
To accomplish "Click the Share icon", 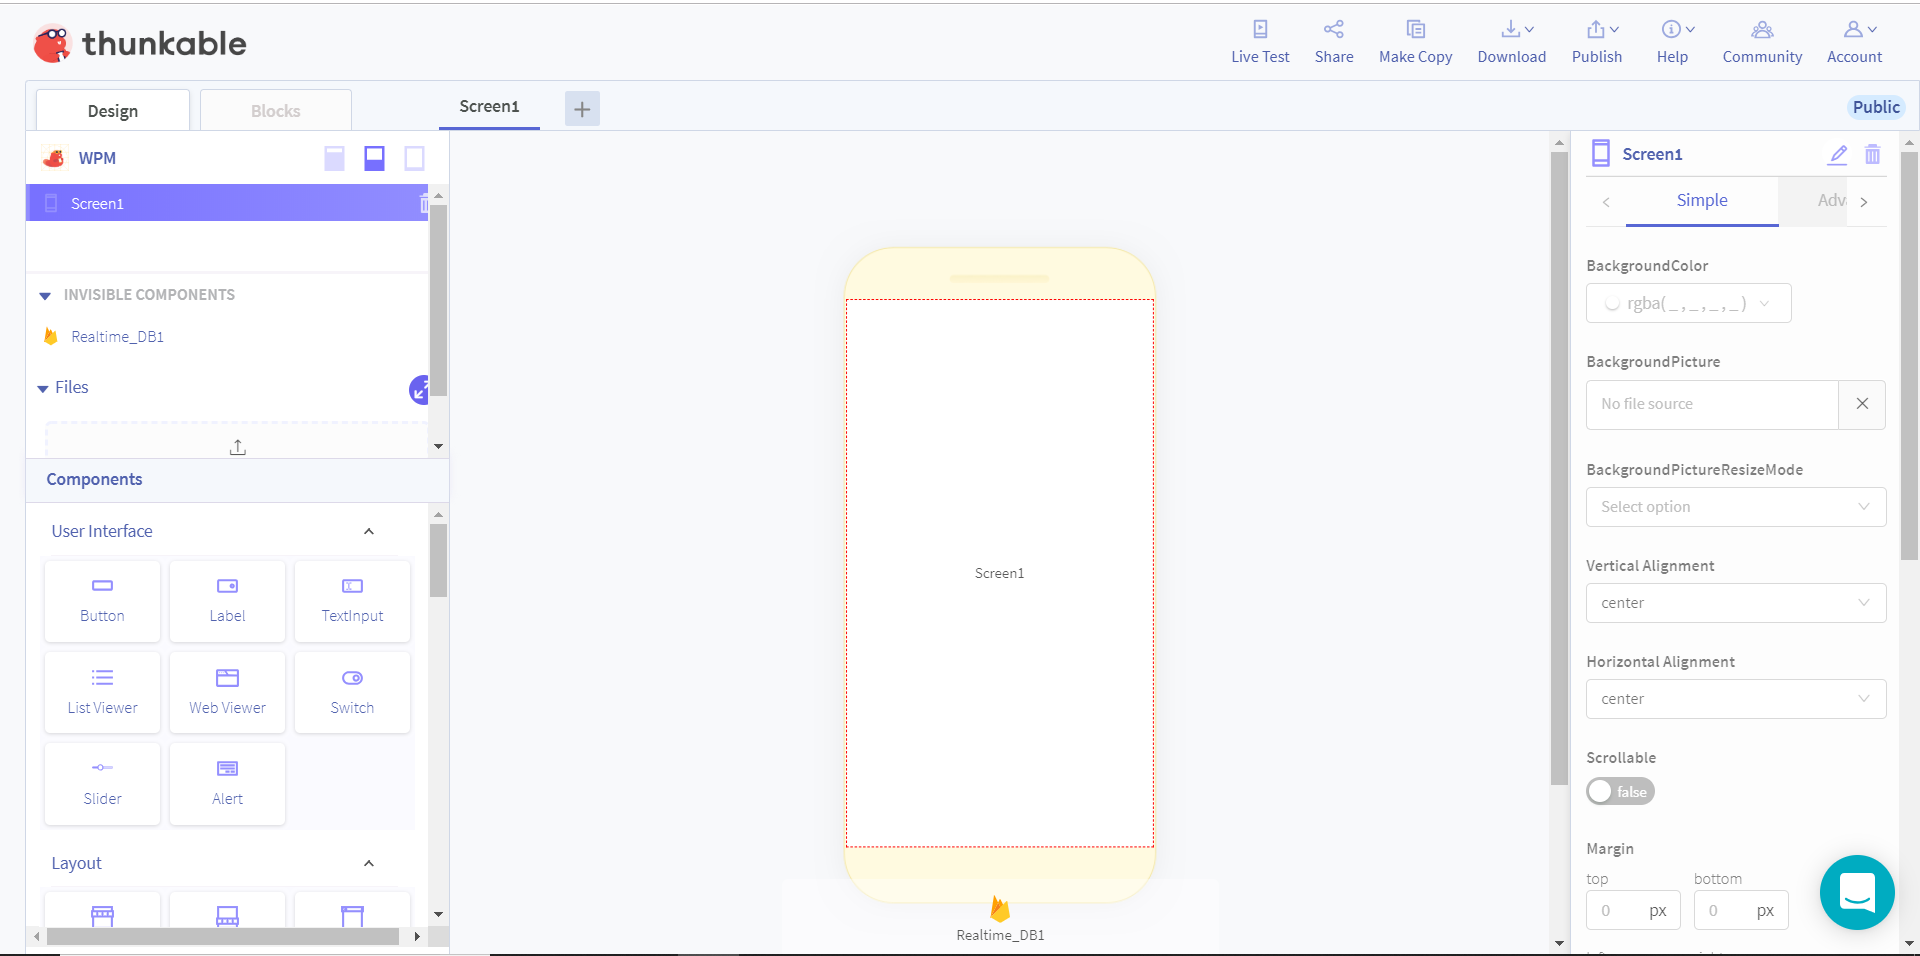I will pos(1334,30).
